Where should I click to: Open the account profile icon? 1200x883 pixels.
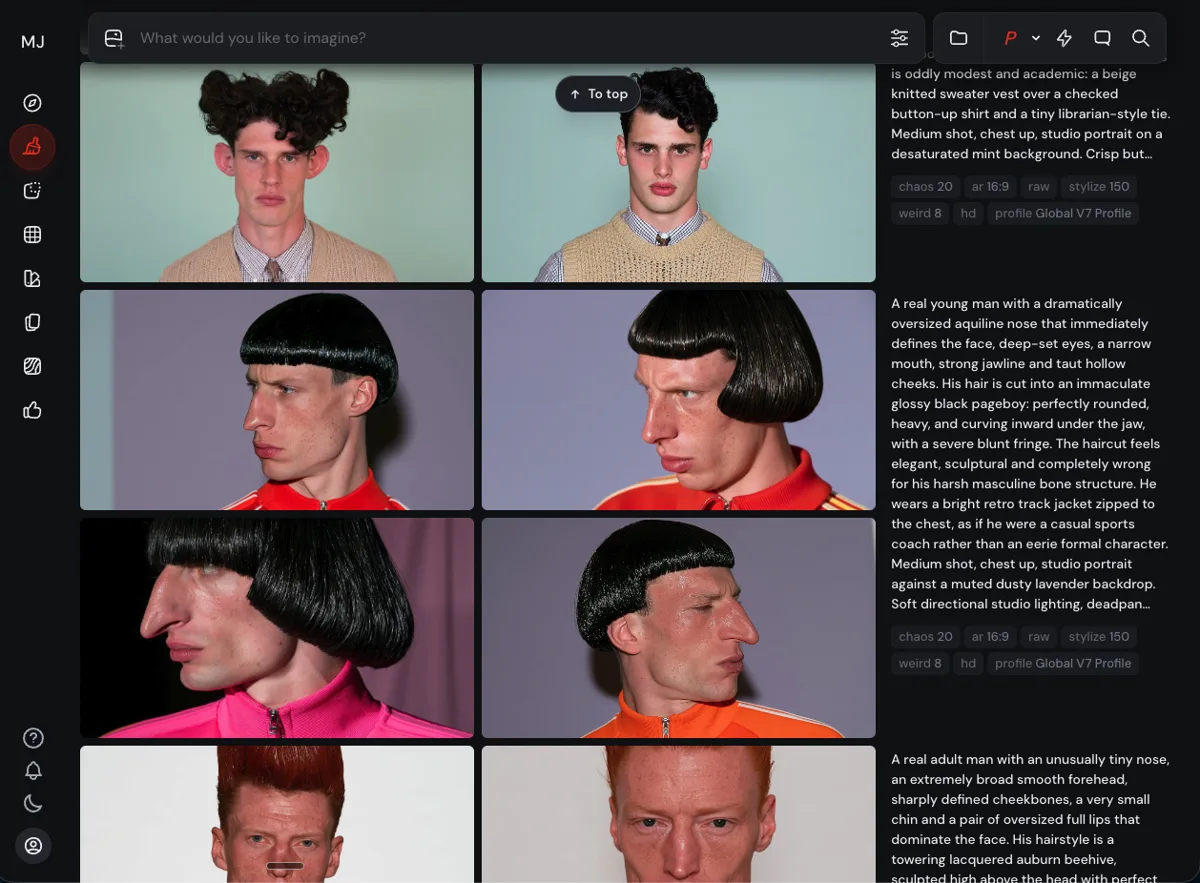coord(33,846)
